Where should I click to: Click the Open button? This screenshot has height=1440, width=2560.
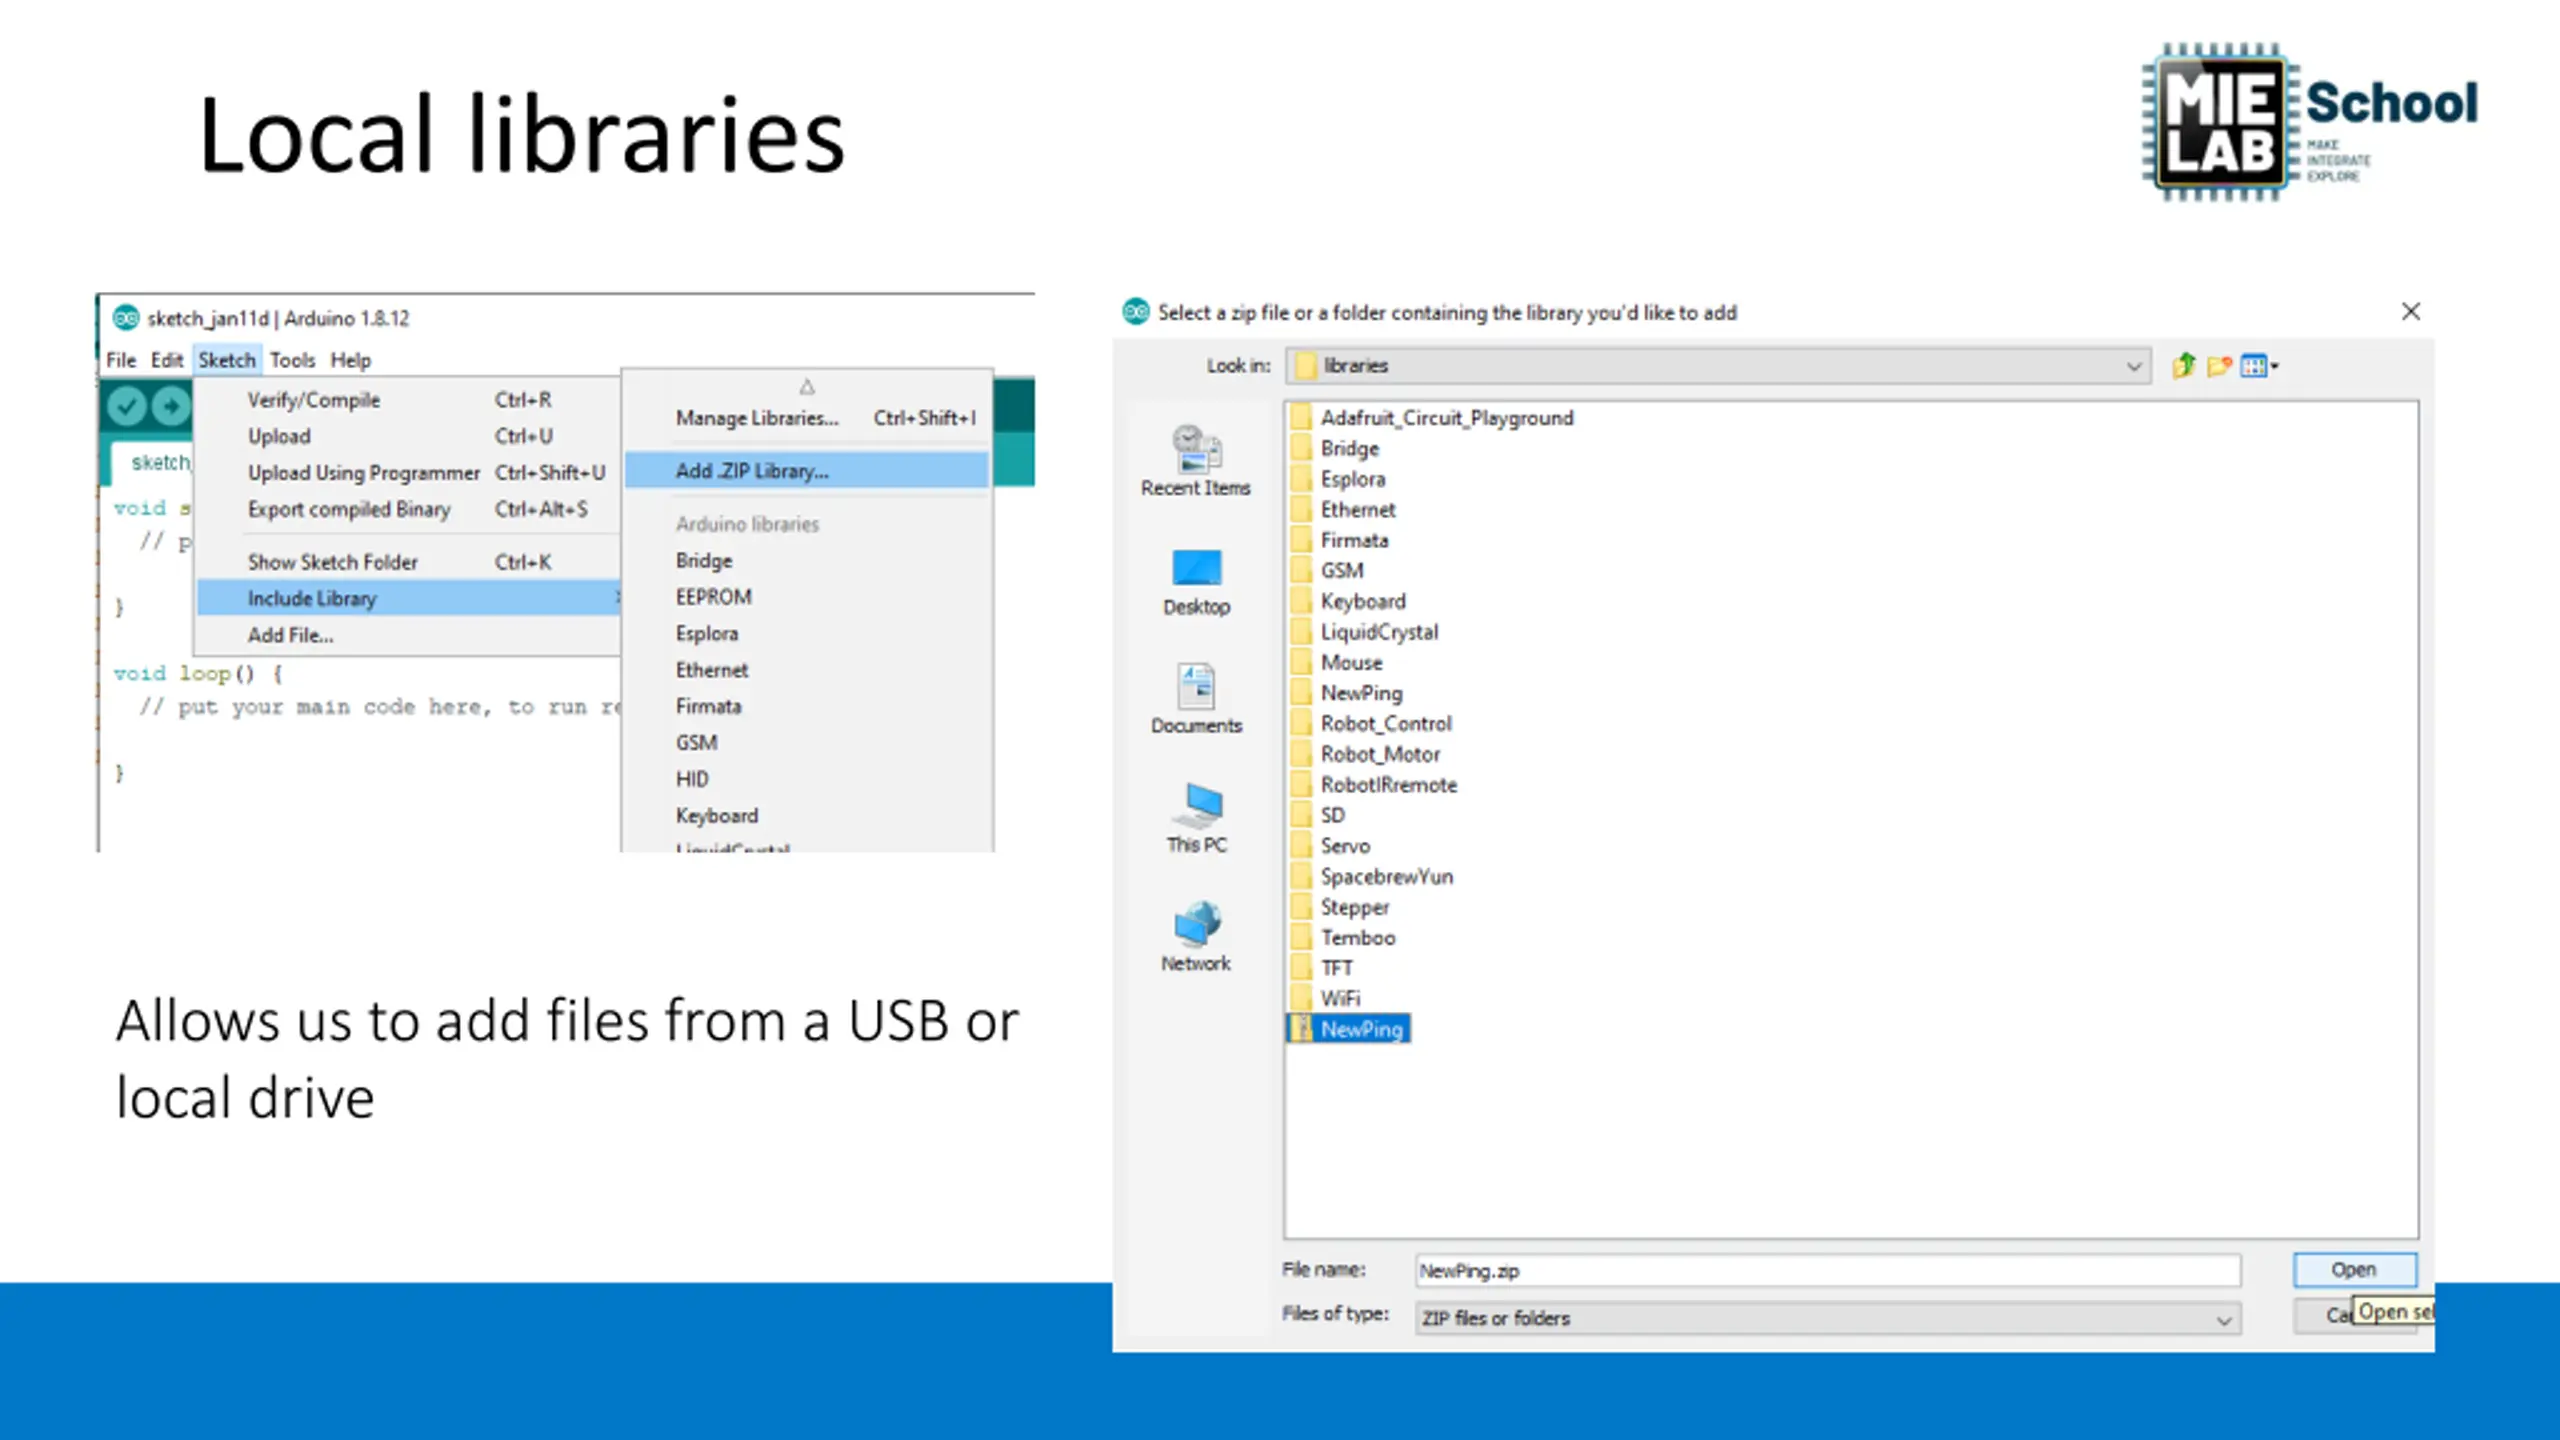point(2354,1270)
